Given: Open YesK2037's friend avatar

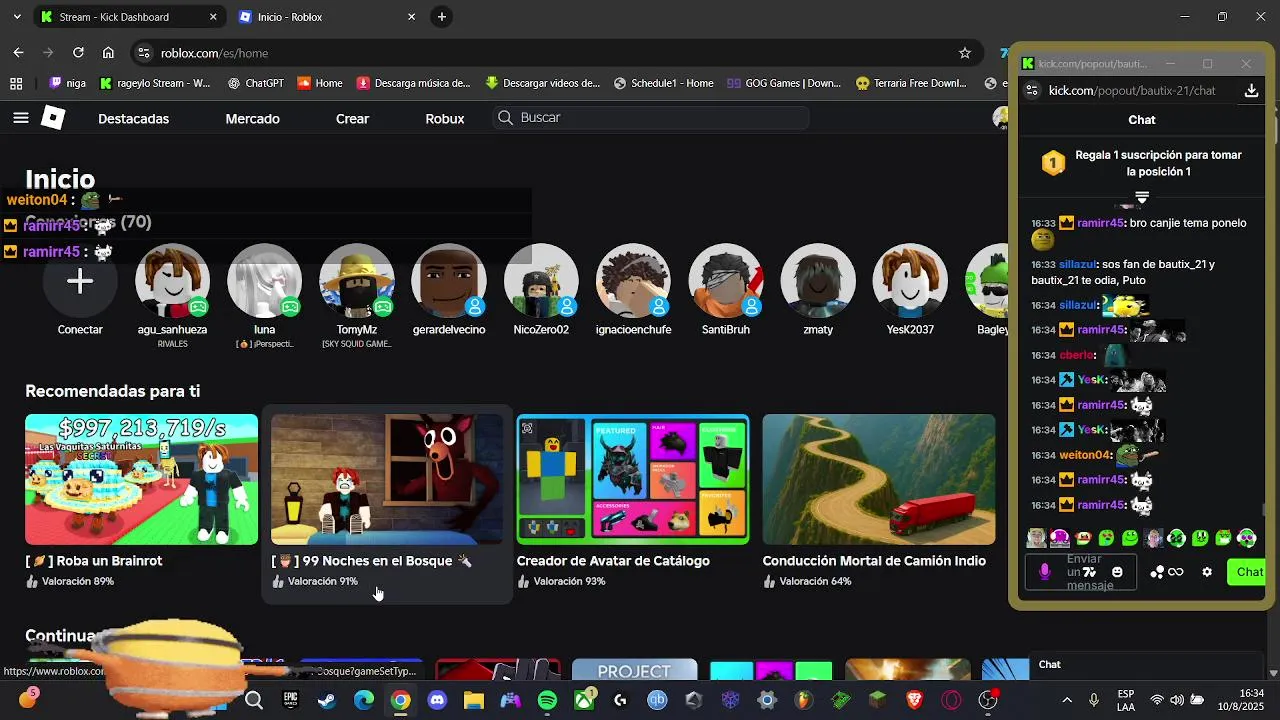Looking at the screenshot, I should (910, 281).
